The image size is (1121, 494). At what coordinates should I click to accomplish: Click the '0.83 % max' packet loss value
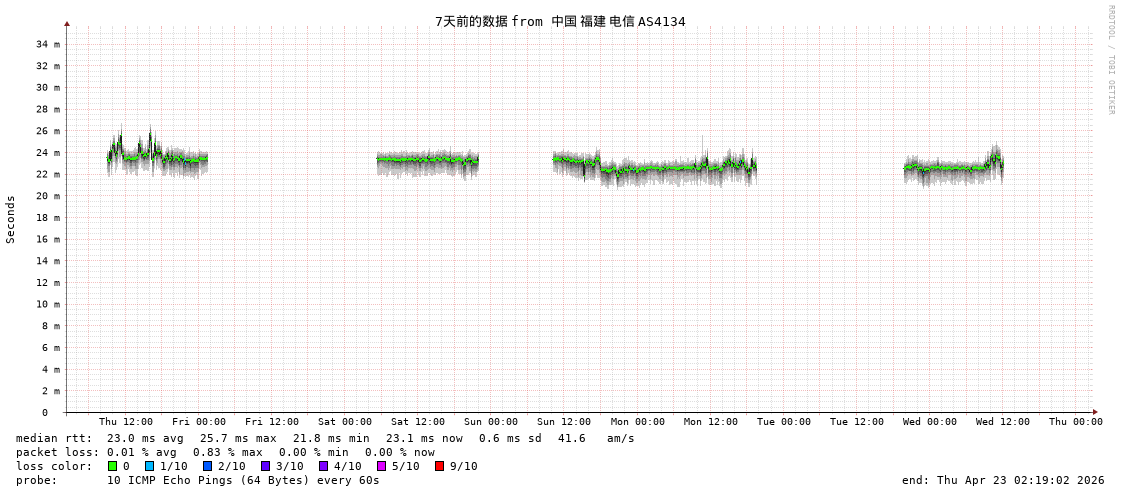[x=228, y=453]
